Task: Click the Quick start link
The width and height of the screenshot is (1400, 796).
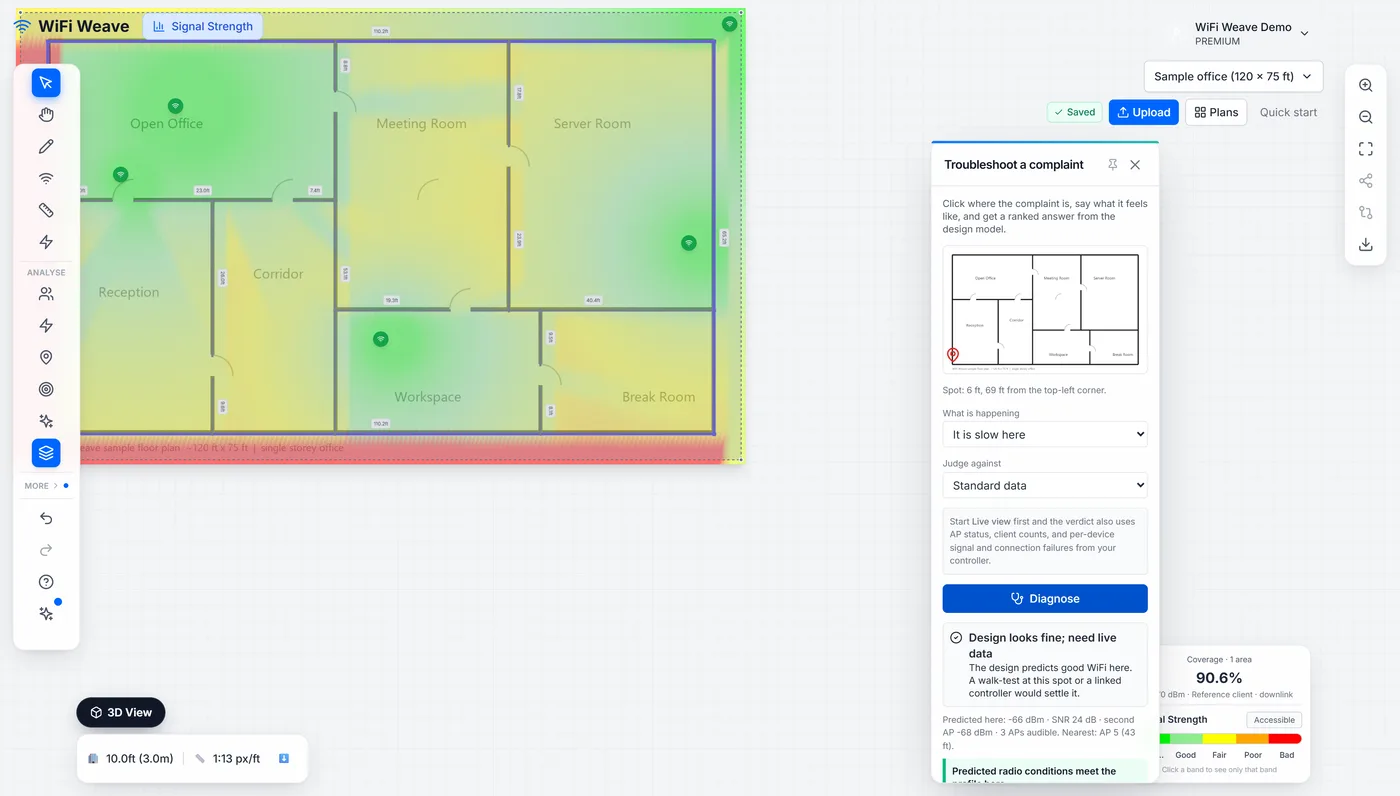Action: coord(1288,112)
